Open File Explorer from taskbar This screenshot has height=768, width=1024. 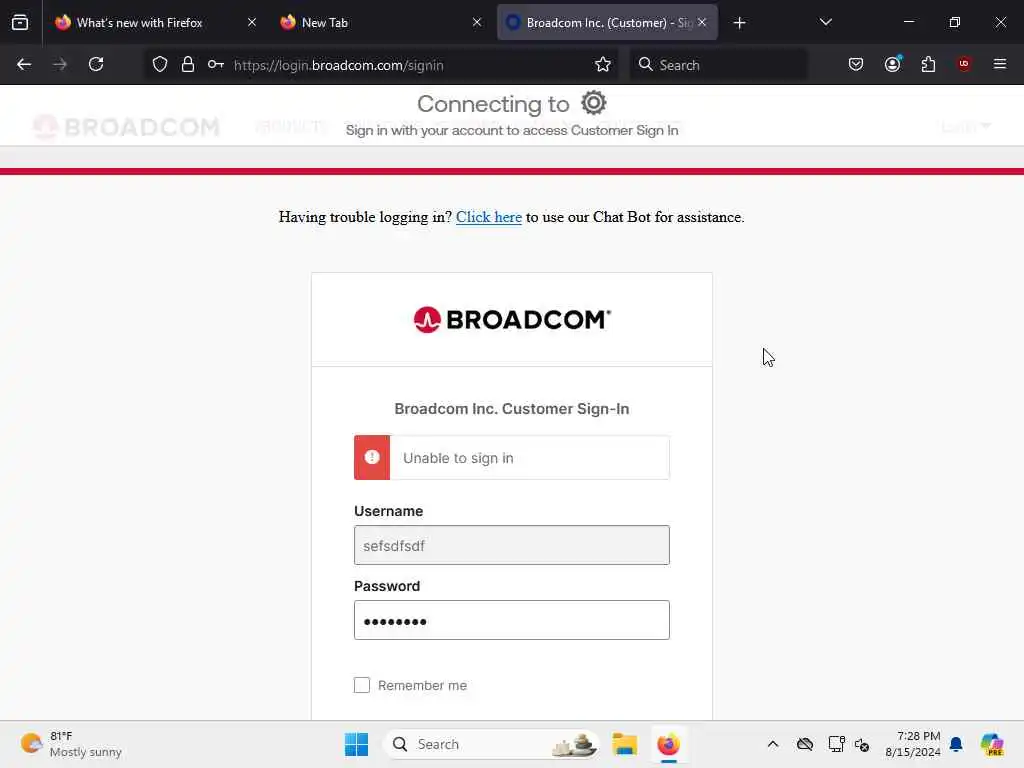(624, 744)
